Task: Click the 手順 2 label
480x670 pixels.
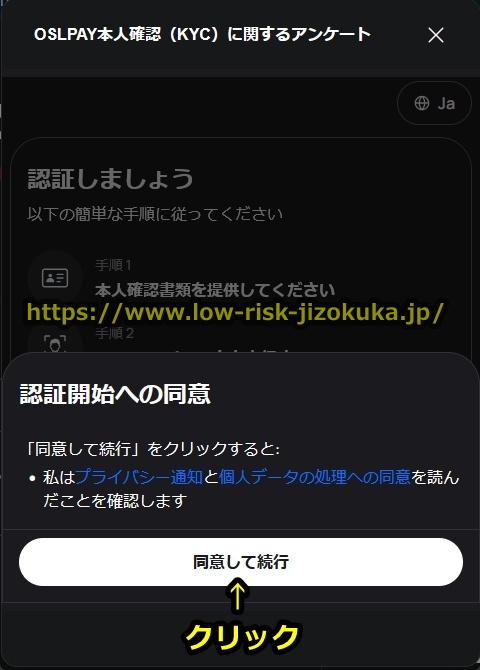Action: coord(114,333)
